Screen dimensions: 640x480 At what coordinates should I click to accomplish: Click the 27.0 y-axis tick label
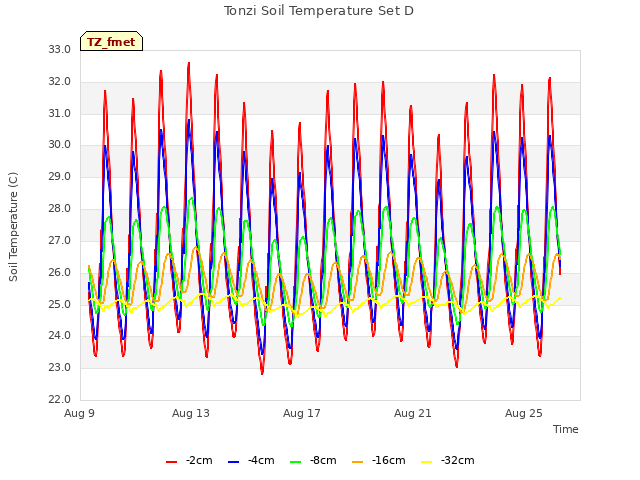(x=60, y=240)
